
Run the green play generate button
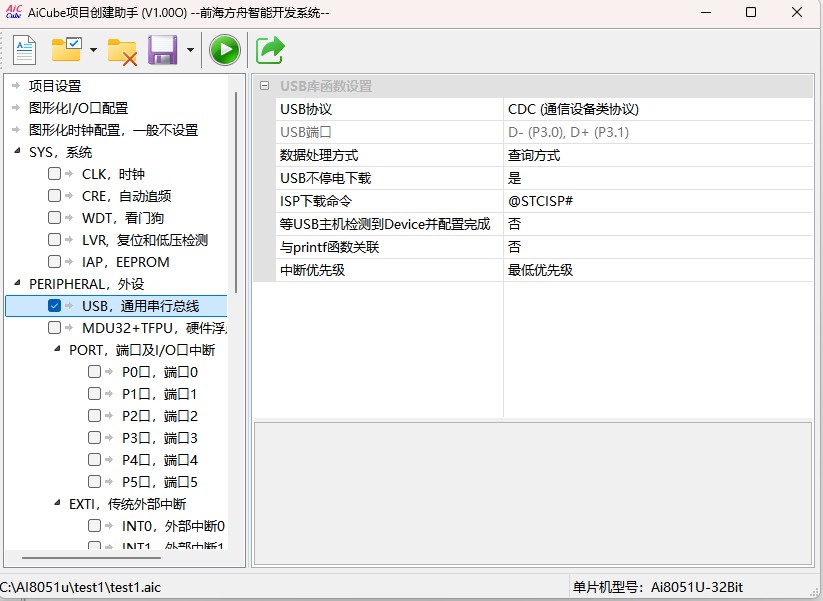tap(225, 50)
